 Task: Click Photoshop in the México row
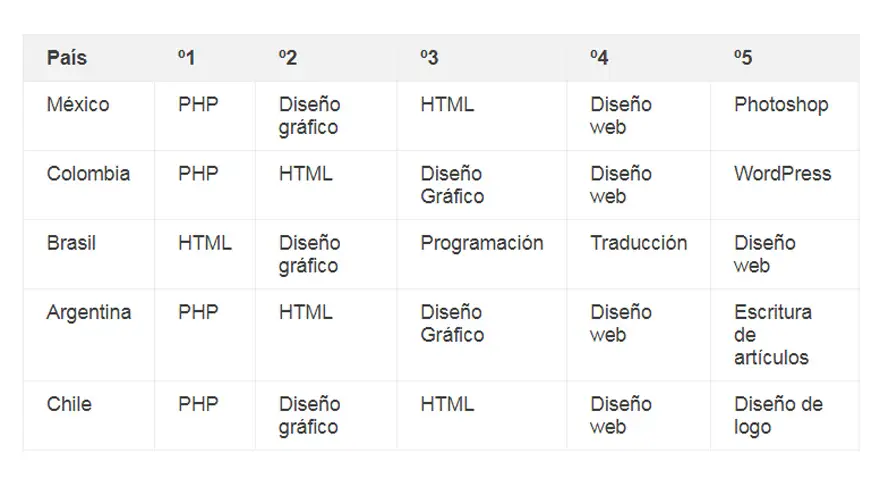click(781, 105)
